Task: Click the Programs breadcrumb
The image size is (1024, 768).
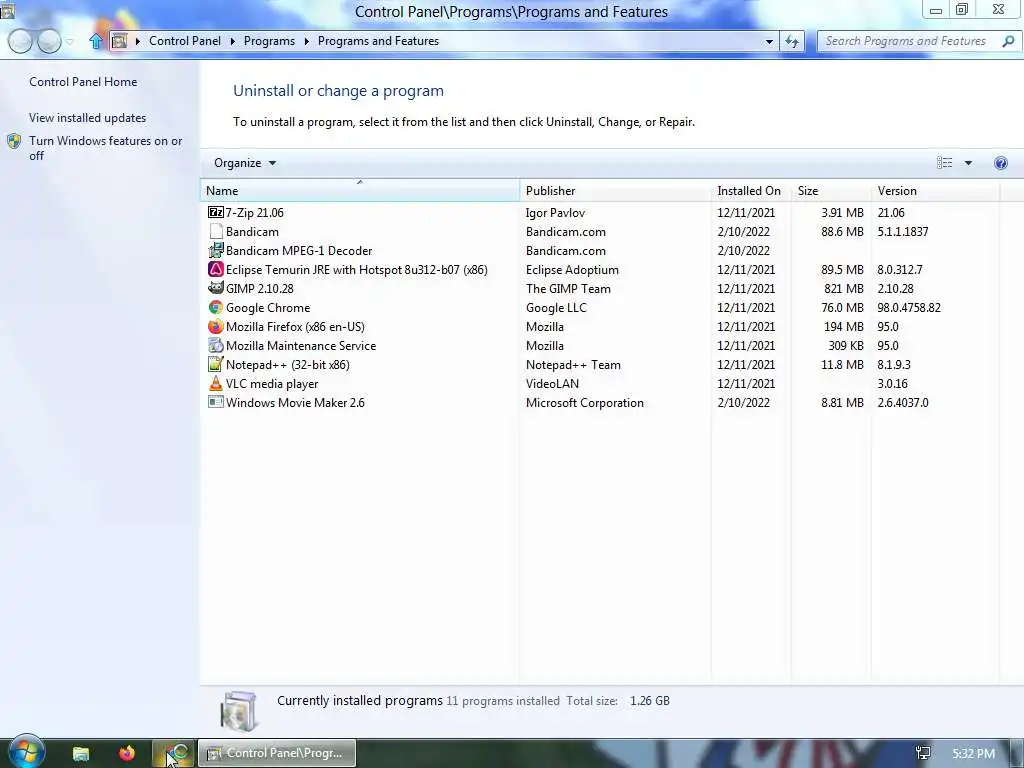Action: pyautogui.click(x=269, y=41)
